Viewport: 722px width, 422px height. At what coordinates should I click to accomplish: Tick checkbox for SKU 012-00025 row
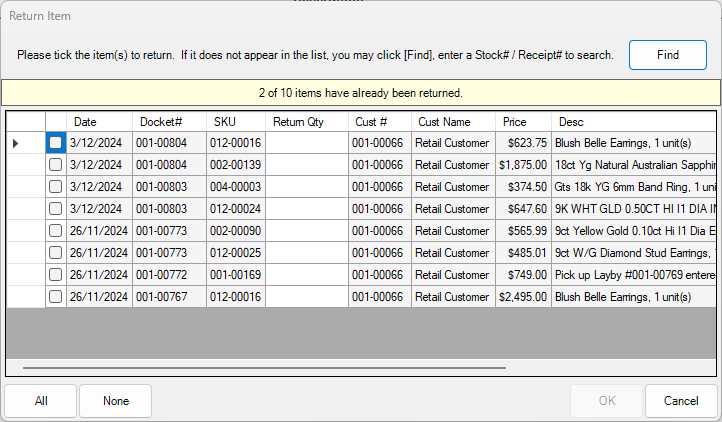pos(56,253)
